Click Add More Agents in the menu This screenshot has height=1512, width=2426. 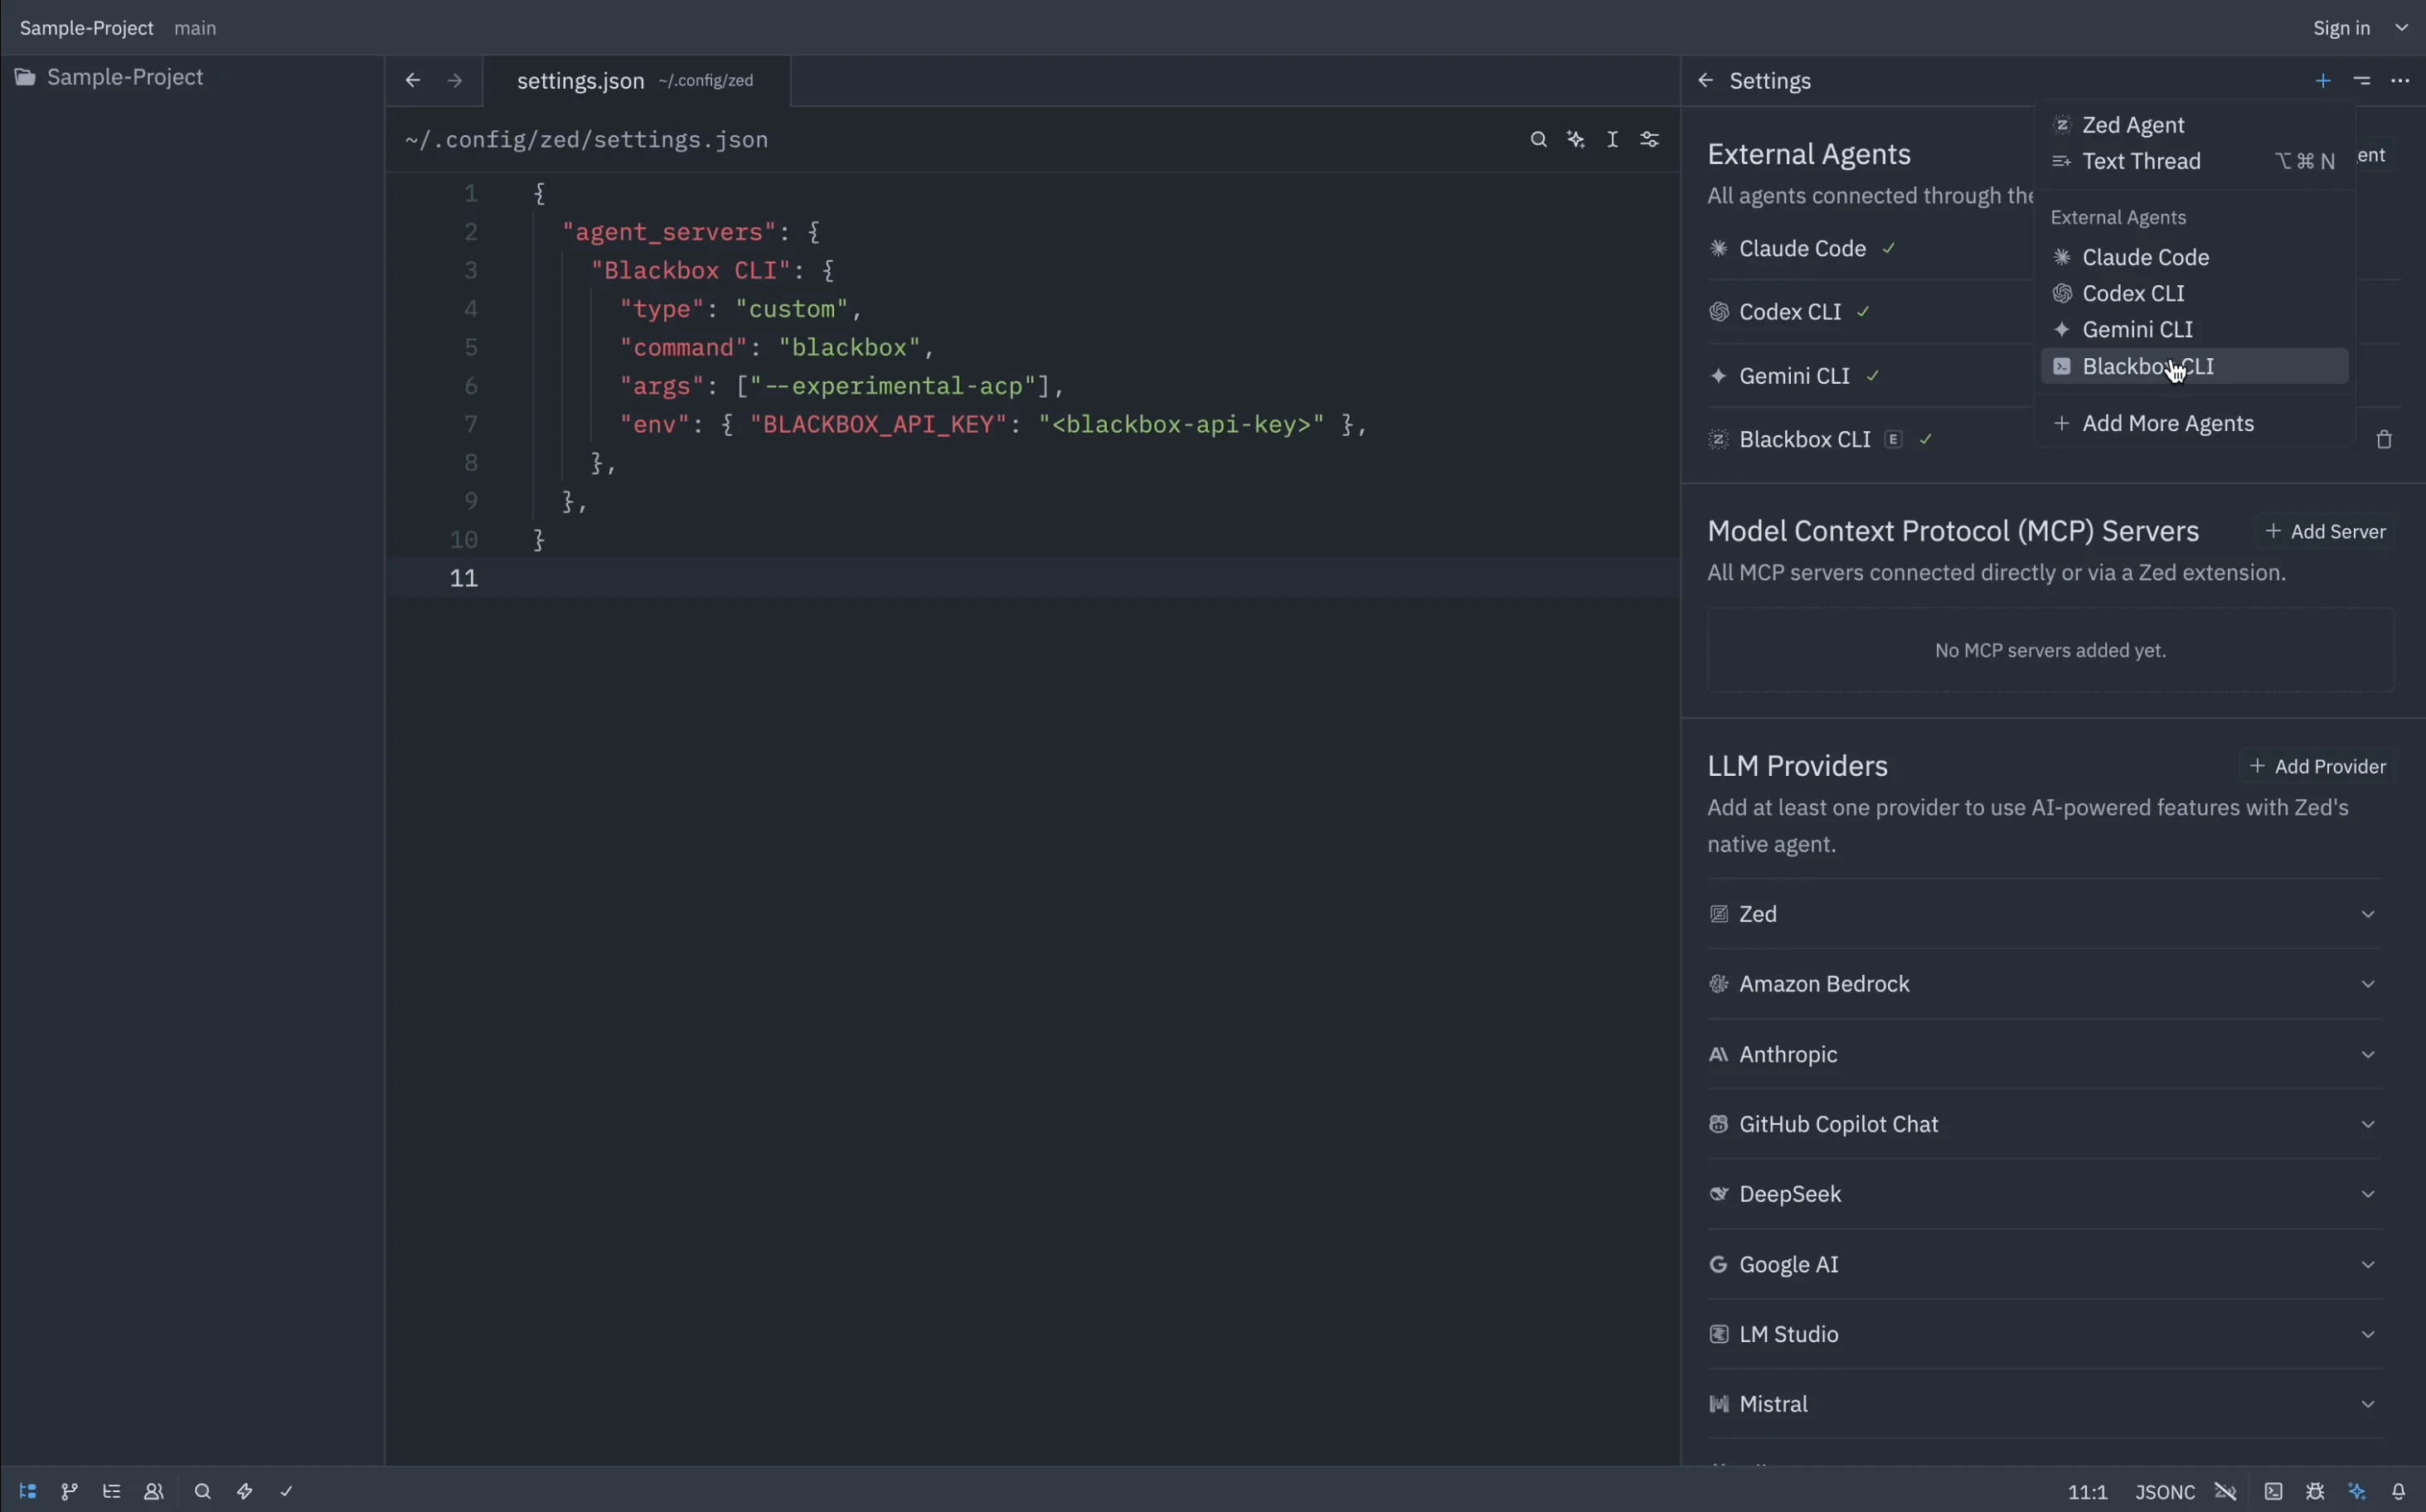2194,423
